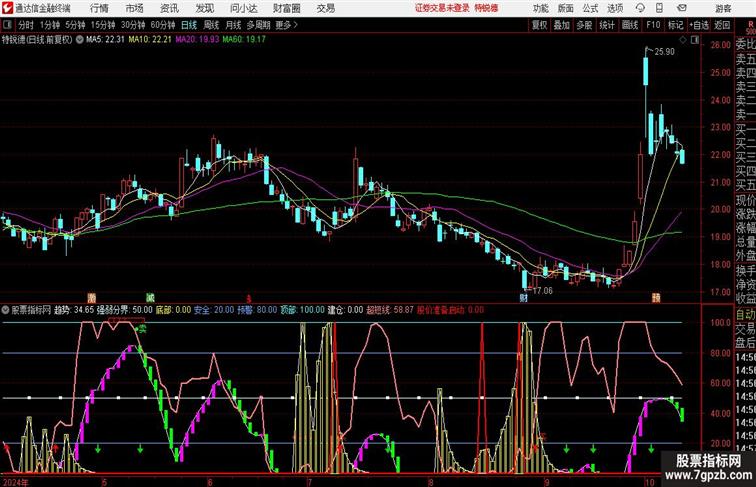This screenshot has height=487, width=756.
Task: Click the 返回 back button
Action: (722, 25)
